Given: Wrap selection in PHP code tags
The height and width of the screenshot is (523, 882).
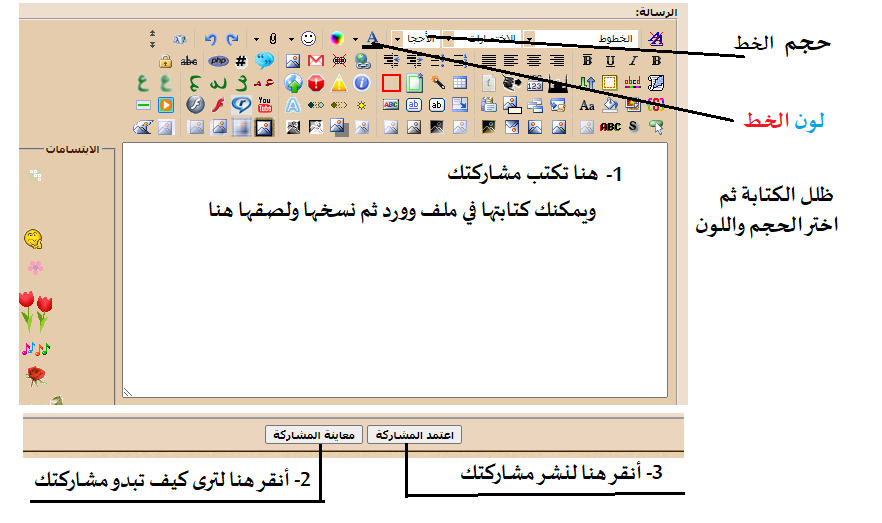Looking at the screenshot, I should [218, 61].
